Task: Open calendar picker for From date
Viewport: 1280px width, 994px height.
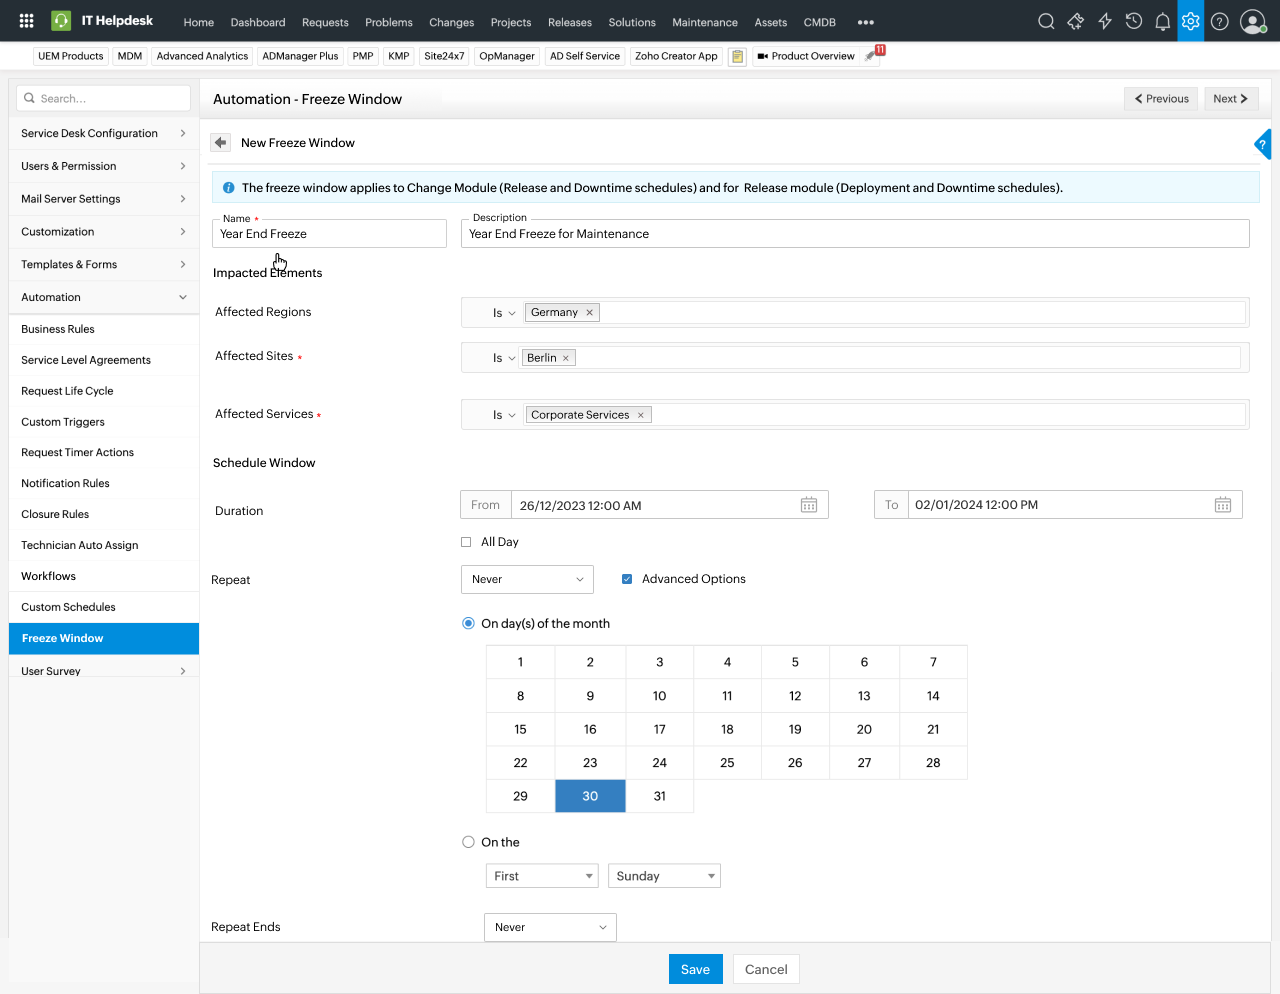Action: tap(809, 505)
